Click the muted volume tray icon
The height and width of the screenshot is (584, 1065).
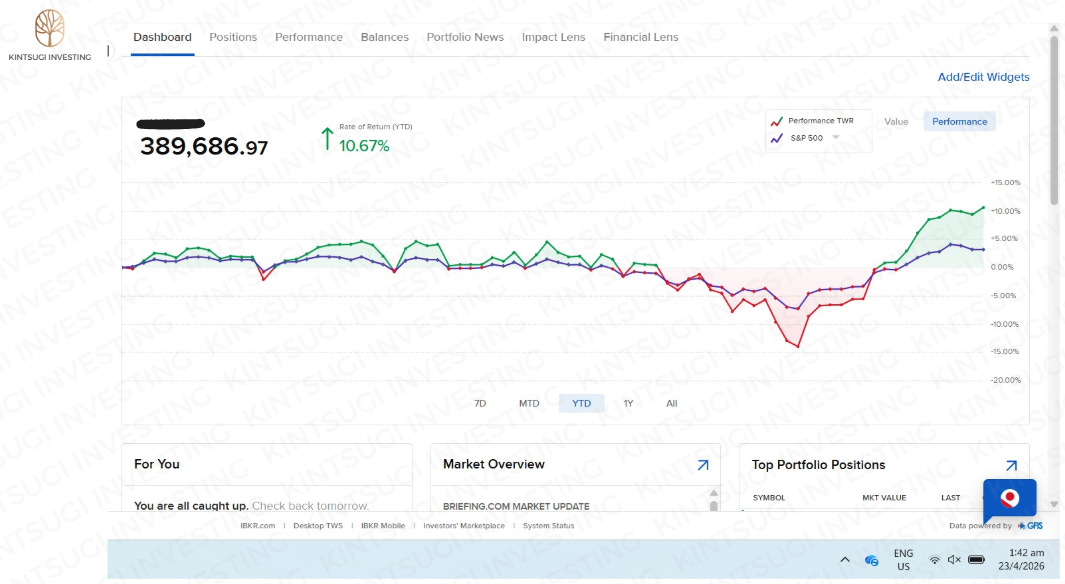pos(954,560)
